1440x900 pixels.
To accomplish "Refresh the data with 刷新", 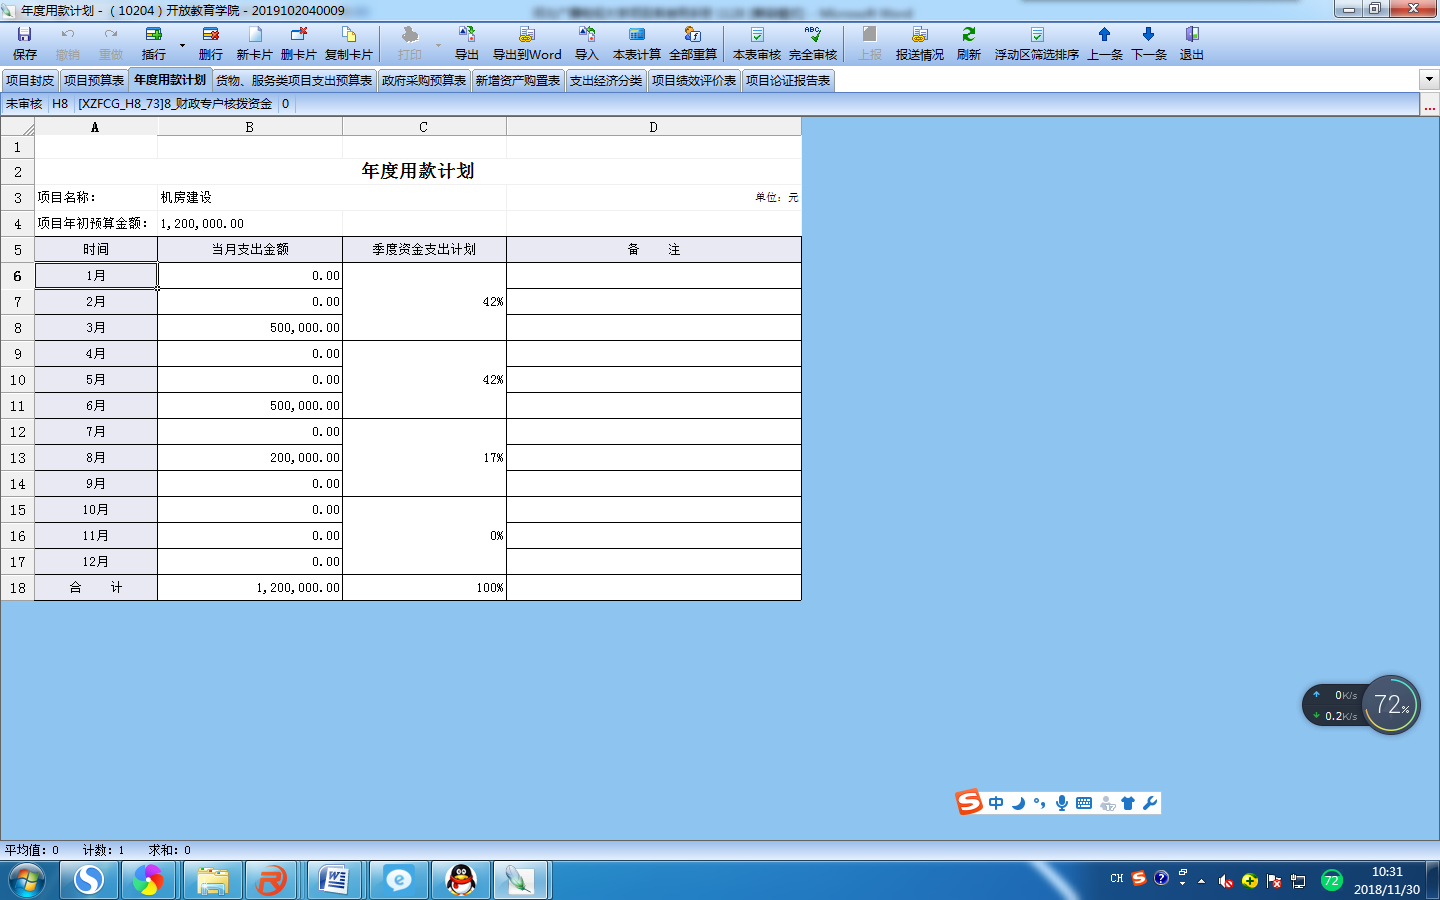I will (968, 43).
